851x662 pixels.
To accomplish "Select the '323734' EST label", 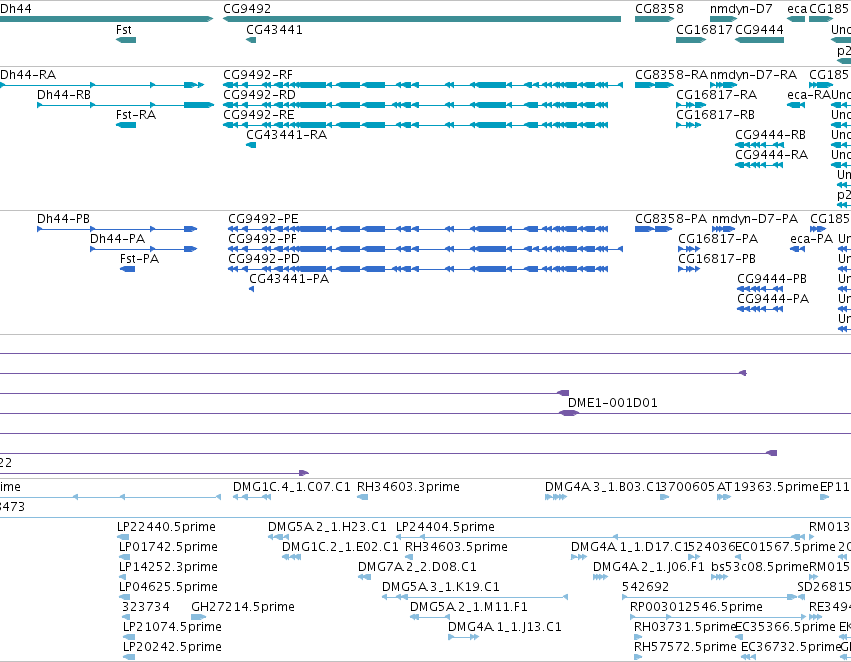I will click(x=145, y=607).
